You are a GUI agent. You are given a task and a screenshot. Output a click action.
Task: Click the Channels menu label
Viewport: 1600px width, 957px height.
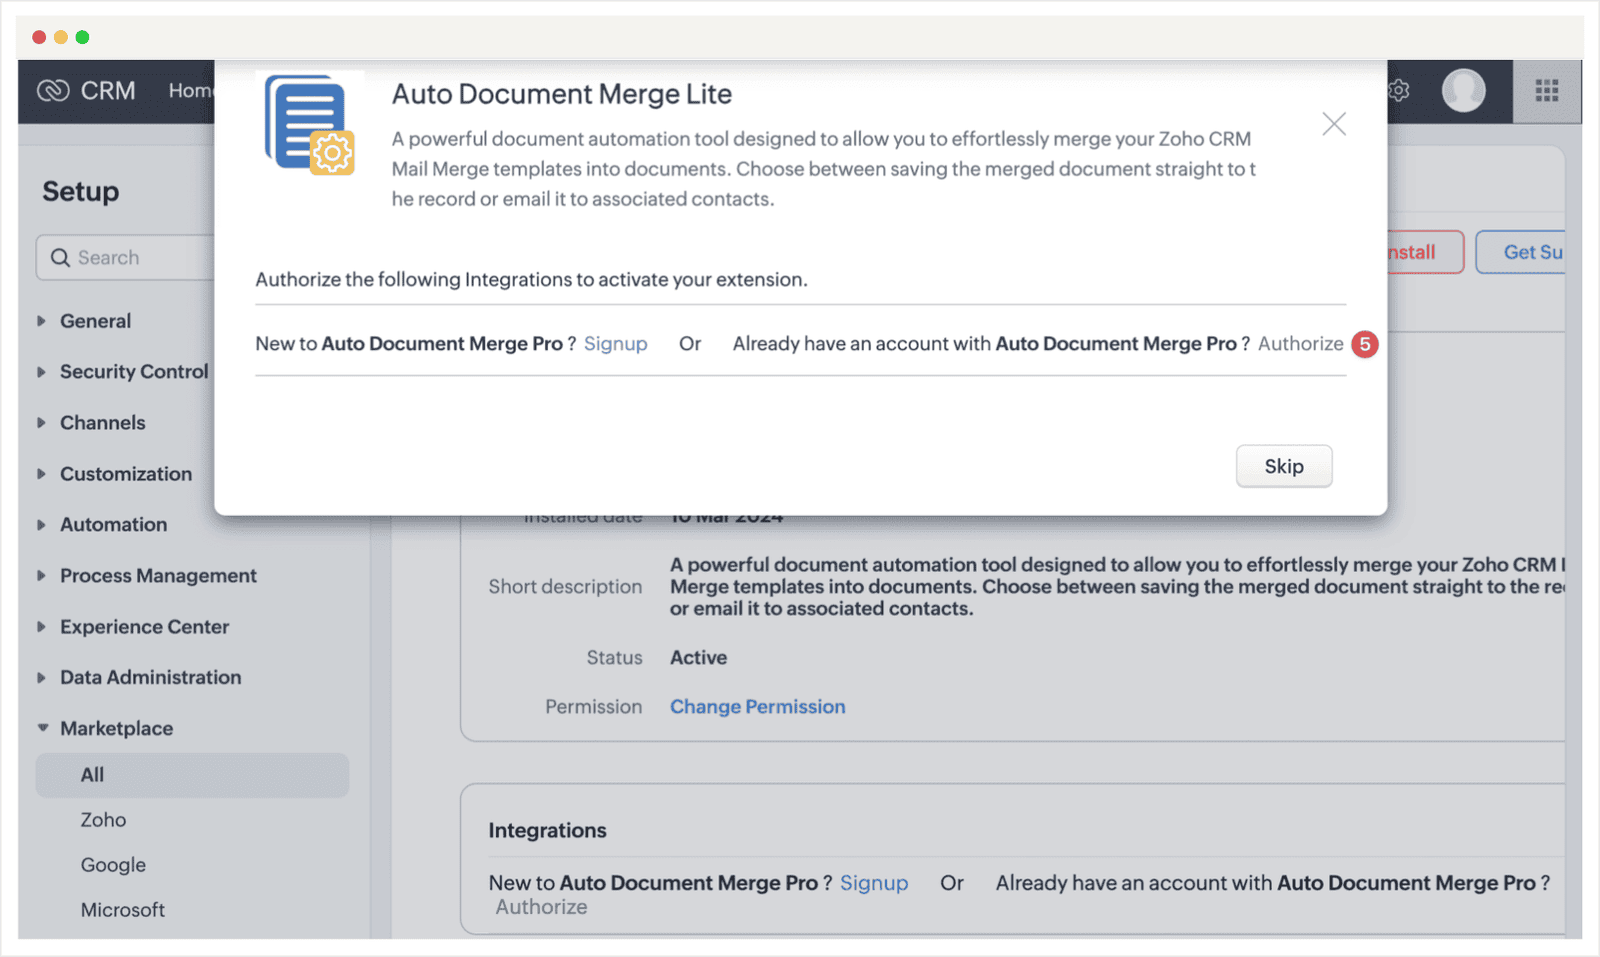pos(103,423)
